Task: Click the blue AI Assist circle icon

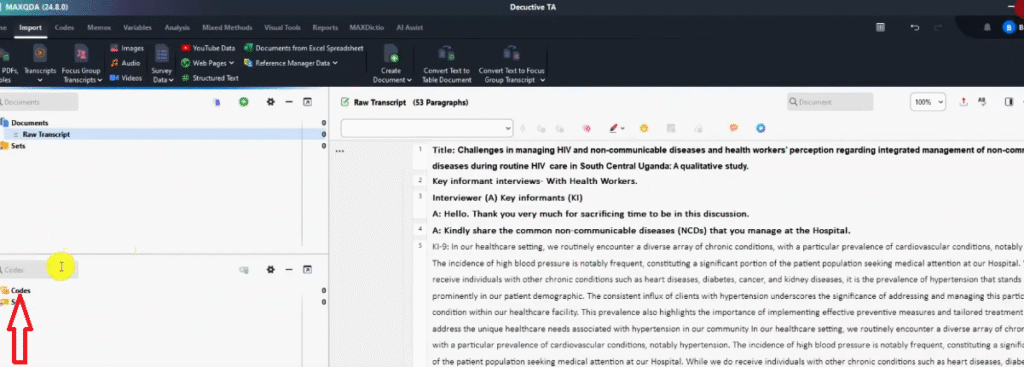Action: tap(760, 129)
